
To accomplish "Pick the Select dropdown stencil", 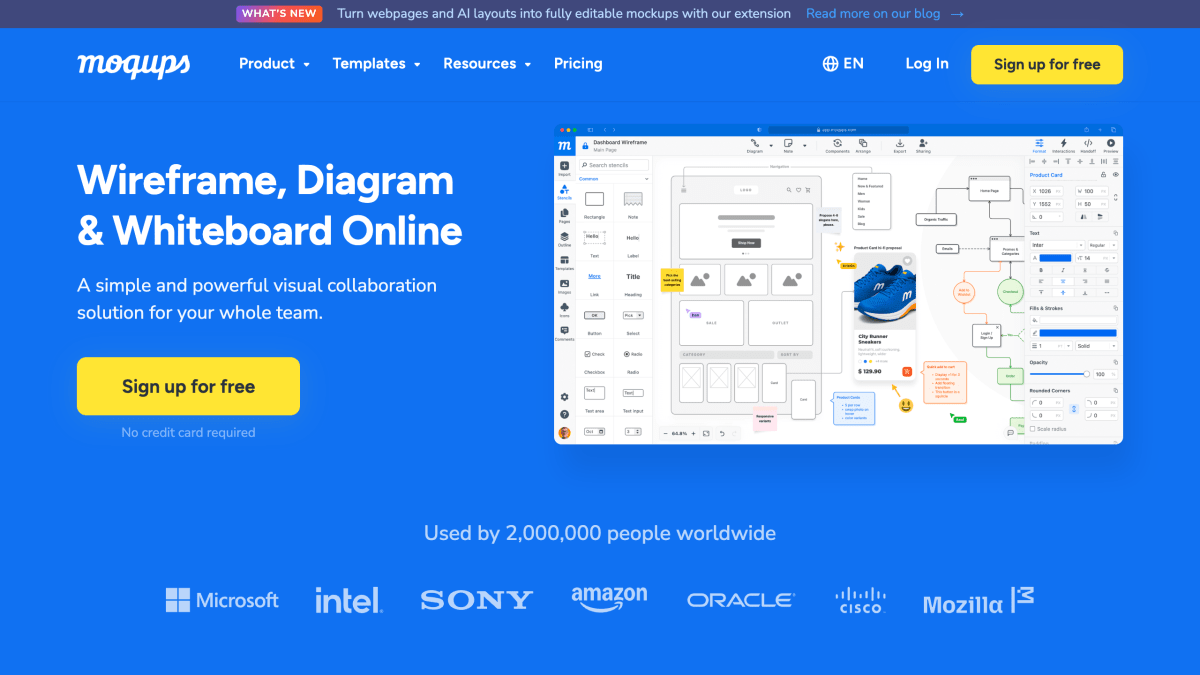I will pos(633,320).
